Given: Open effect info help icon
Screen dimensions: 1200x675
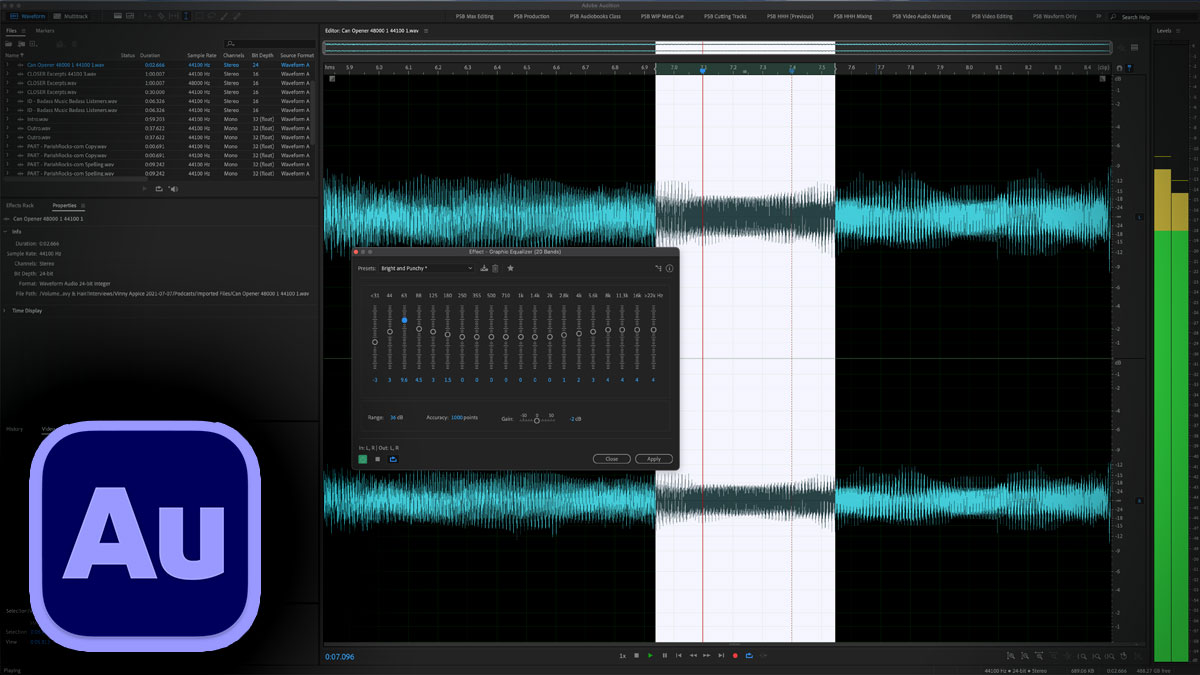Looking at the screenshot, I should [669, 268].
